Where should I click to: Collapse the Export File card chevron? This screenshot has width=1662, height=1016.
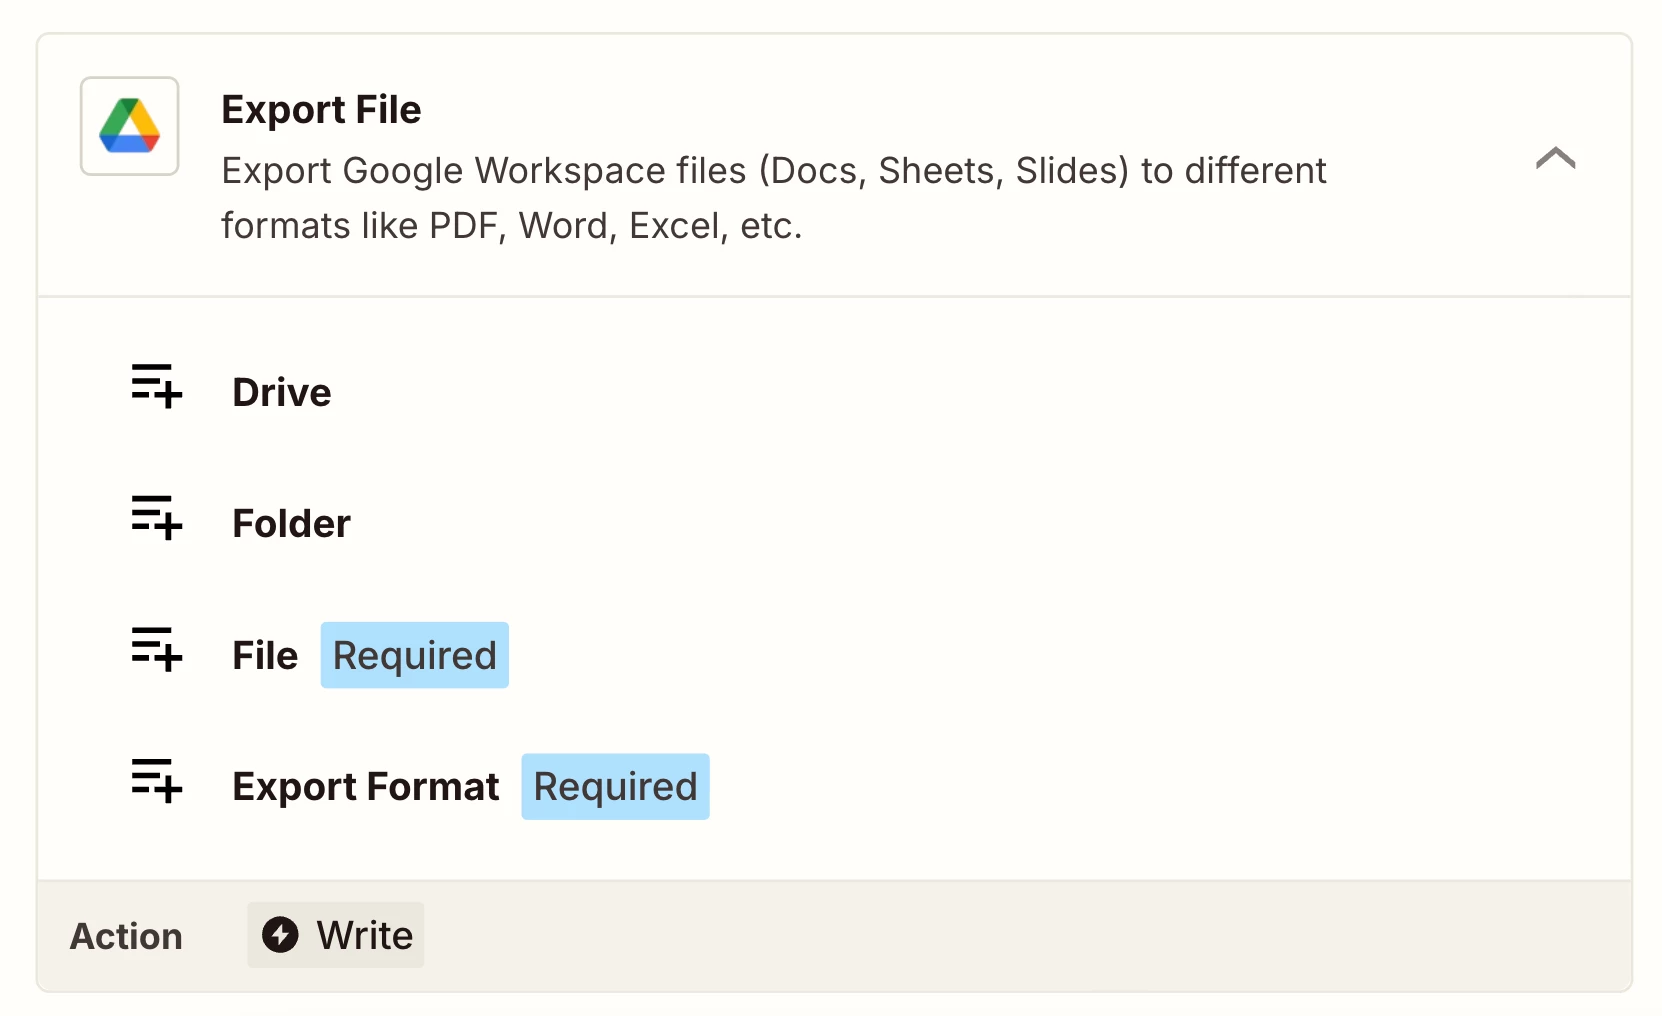click(x=1555, y=158)
